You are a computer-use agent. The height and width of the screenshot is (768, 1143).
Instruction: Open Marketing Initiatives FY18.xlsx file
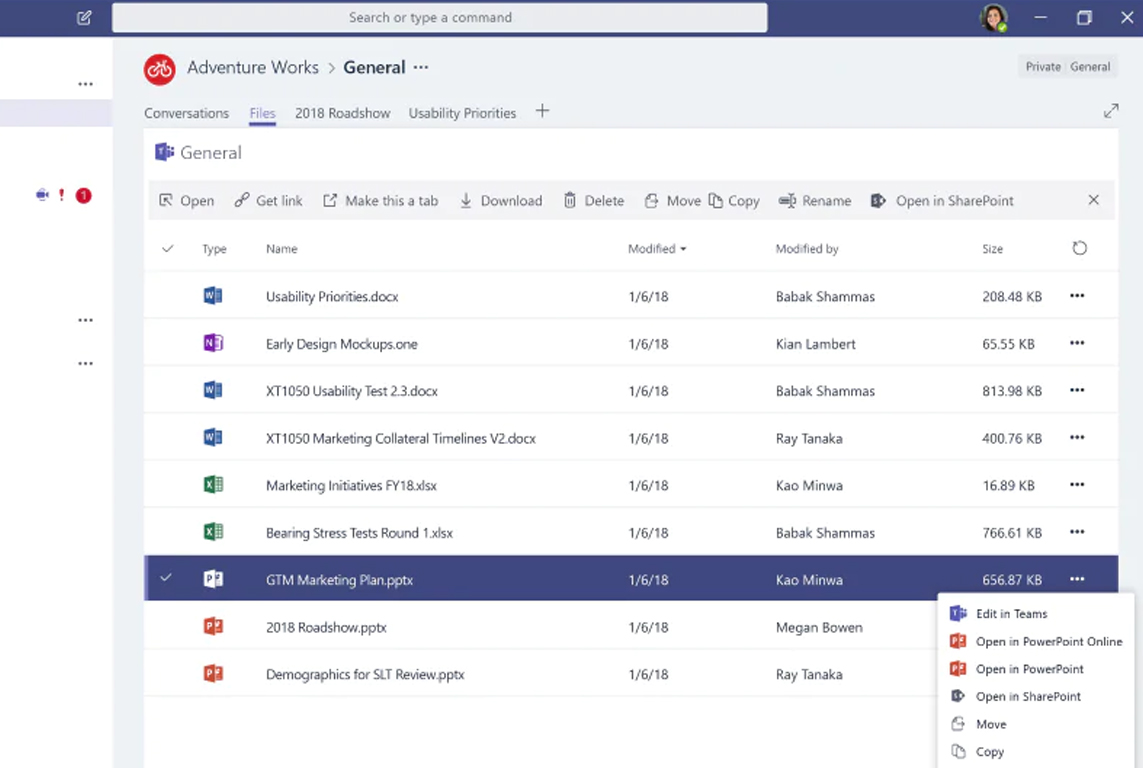tap(351, 485)
